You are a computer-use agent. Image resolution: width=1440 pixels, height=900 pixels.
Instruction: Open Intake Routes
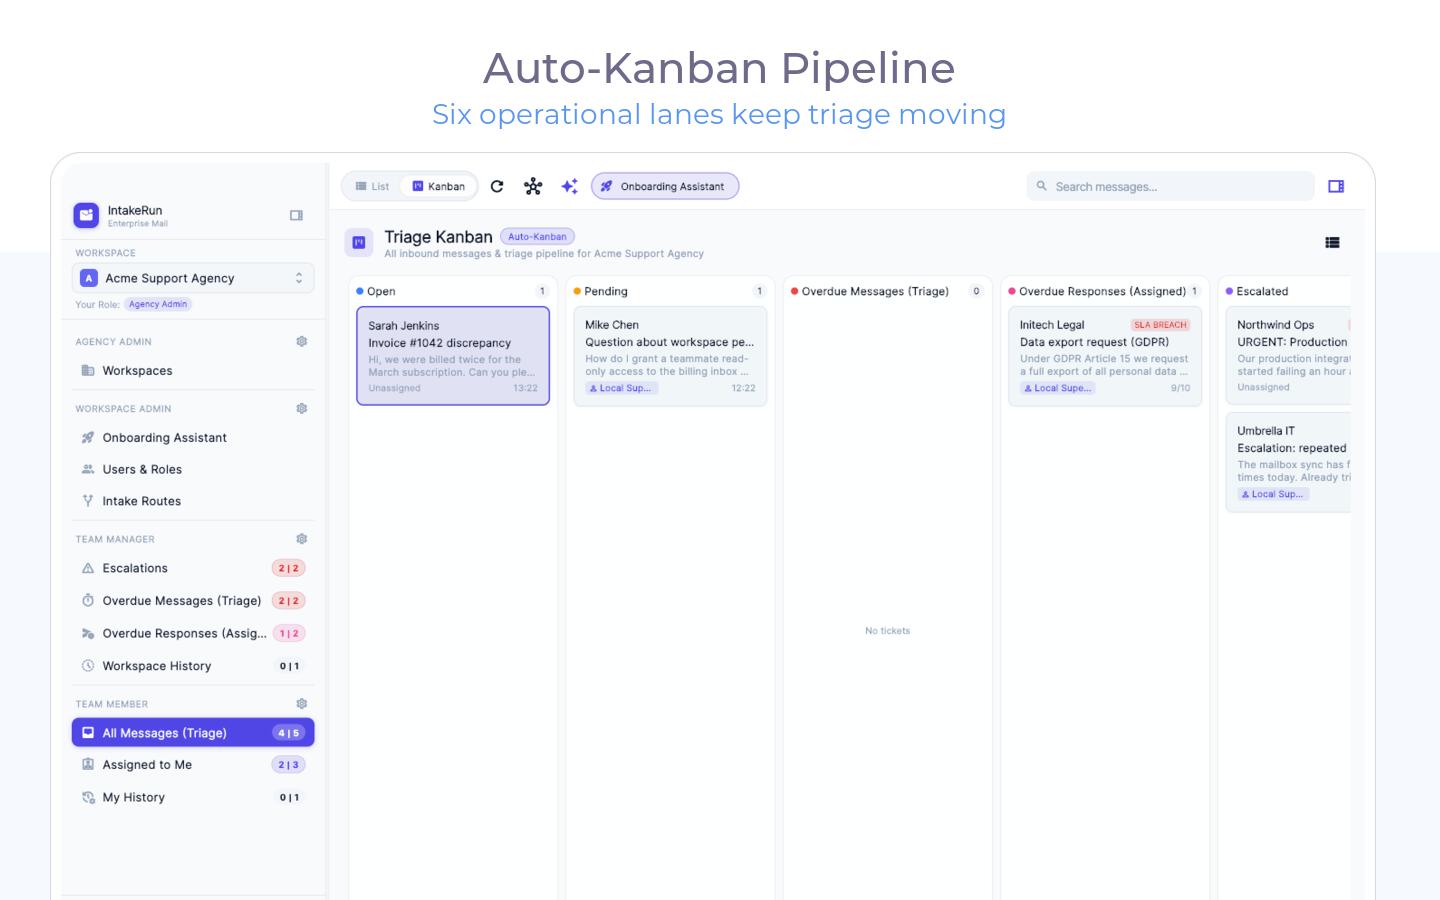(x=193, y=502)
